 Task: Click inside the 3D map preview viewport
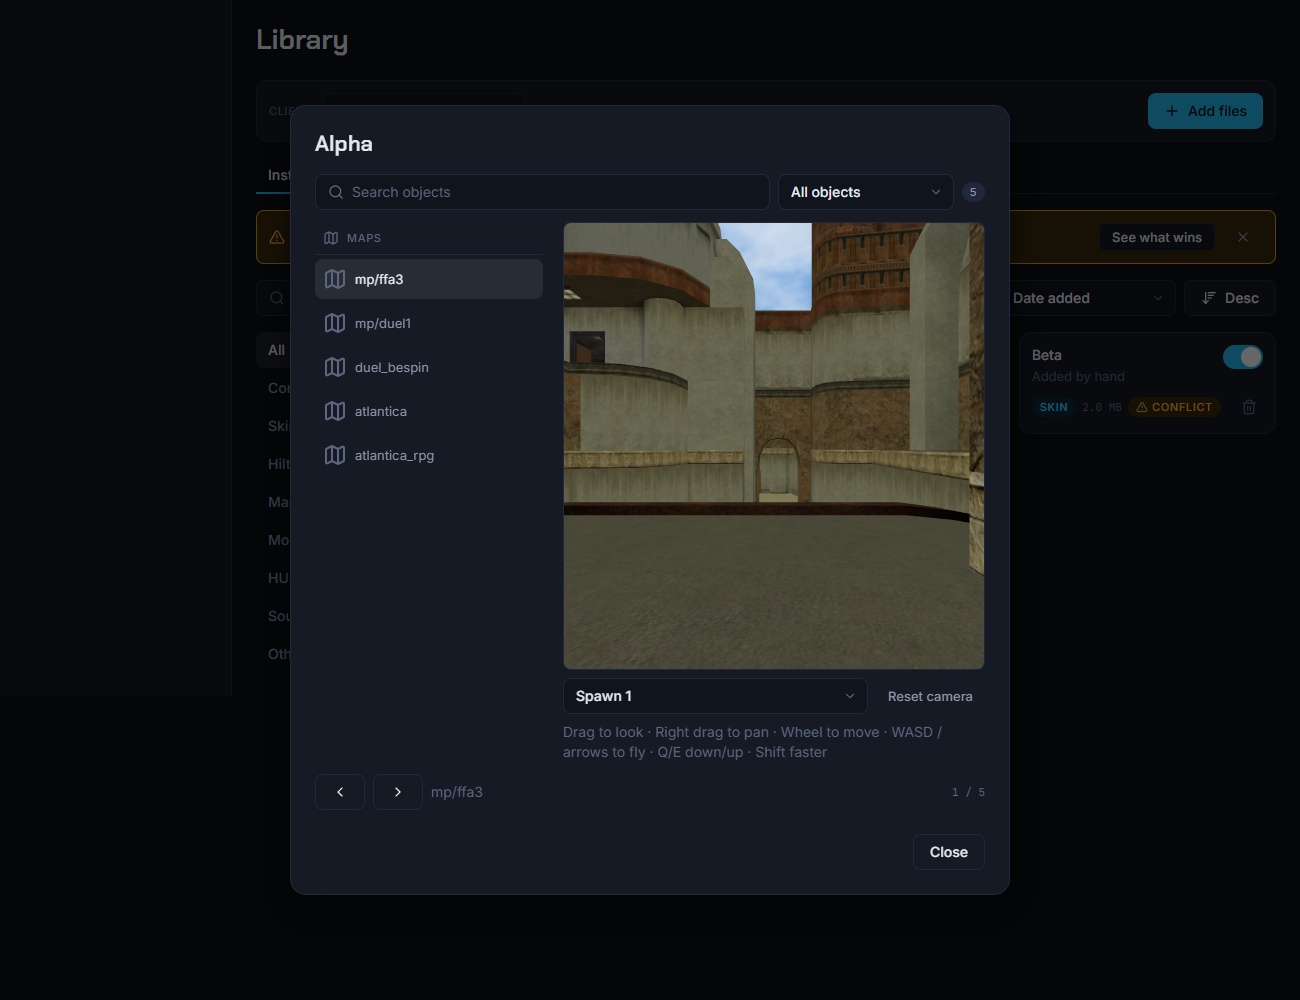[x=774, y=446]
